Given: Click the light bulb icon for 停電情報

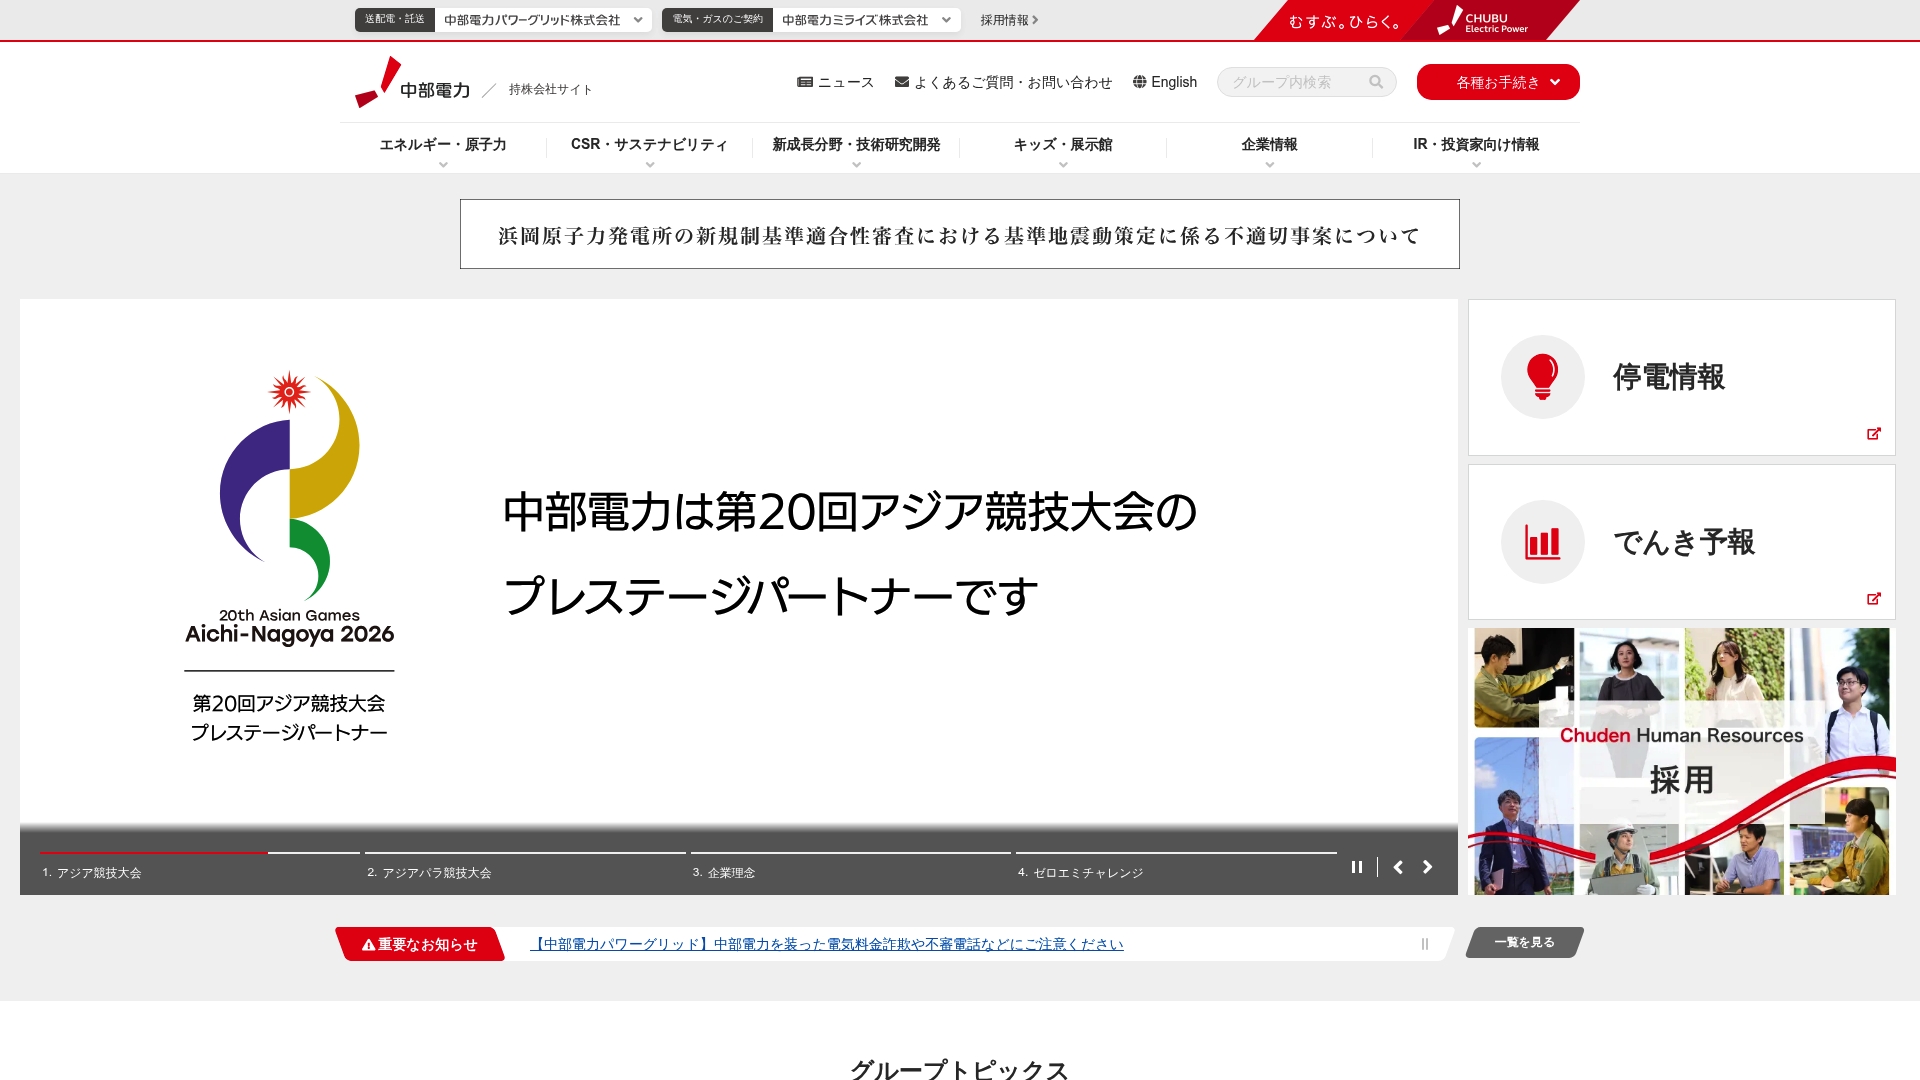Looking at the screenshot, I should click(1542, 377).
